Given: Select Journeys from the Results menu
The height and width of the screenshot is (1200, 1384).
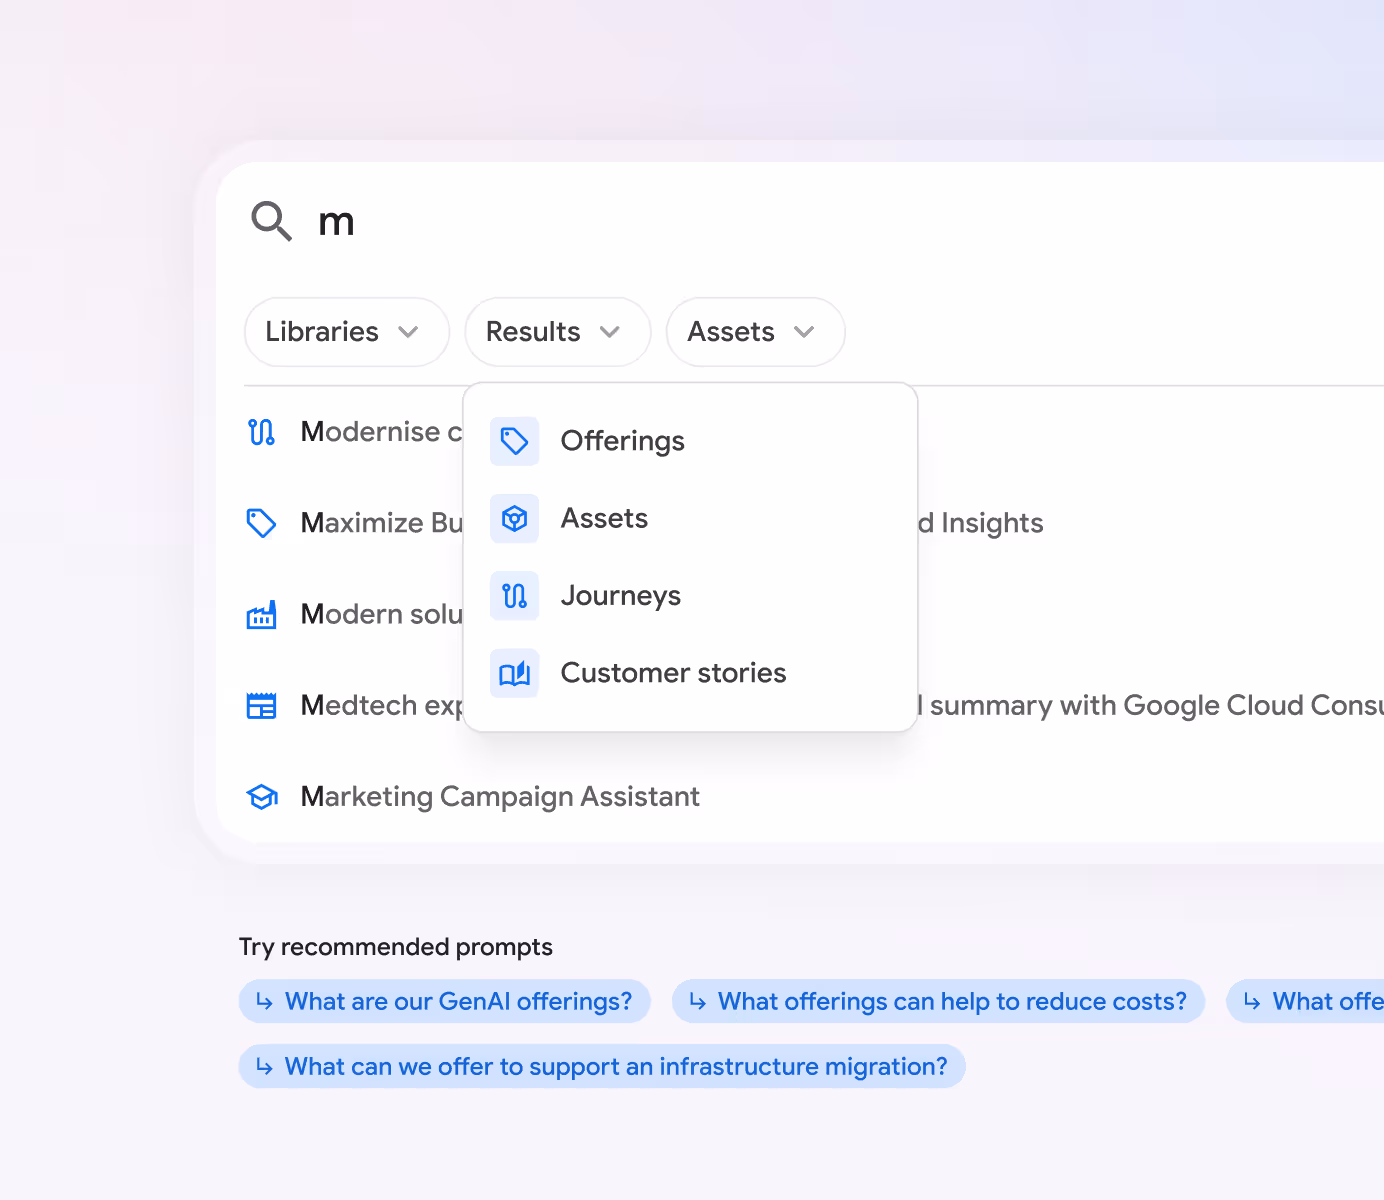Looking at the screenshot, I should click(x=690, y=596).
